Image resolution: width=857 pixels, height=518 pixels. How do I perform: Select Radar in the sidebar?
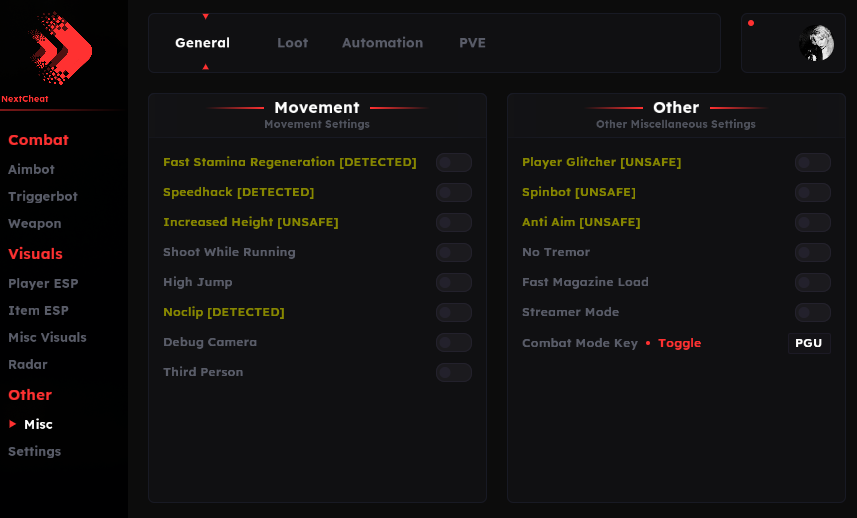click(28, 365)
